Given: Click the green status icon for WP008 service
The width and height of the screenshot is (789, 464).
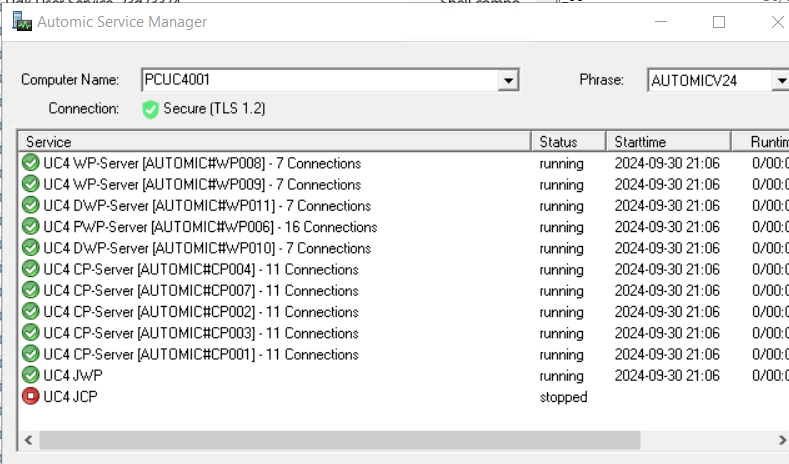Looking at the screenshot, I should 31,163.
